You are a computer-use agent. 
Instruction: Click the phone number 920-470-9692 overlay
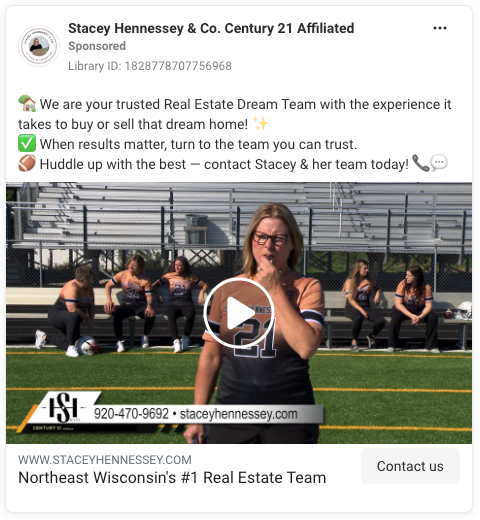131,414
